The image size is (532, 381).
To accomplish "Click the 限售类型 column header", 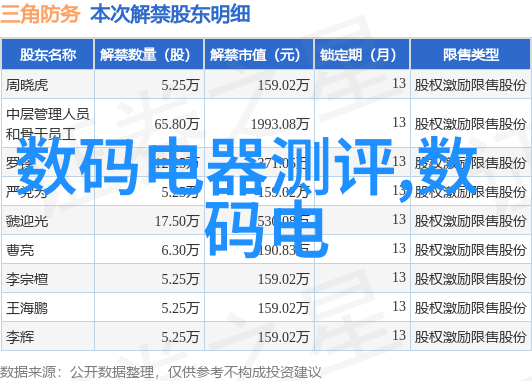I will (x=470, y=55).
